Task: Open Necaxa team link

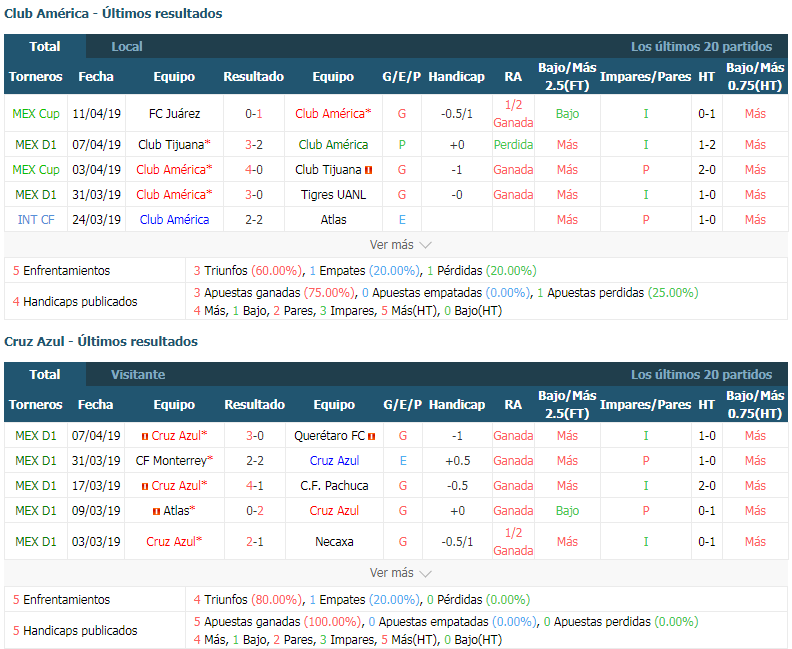Action: pyautogui.click(x=334, y=541)
